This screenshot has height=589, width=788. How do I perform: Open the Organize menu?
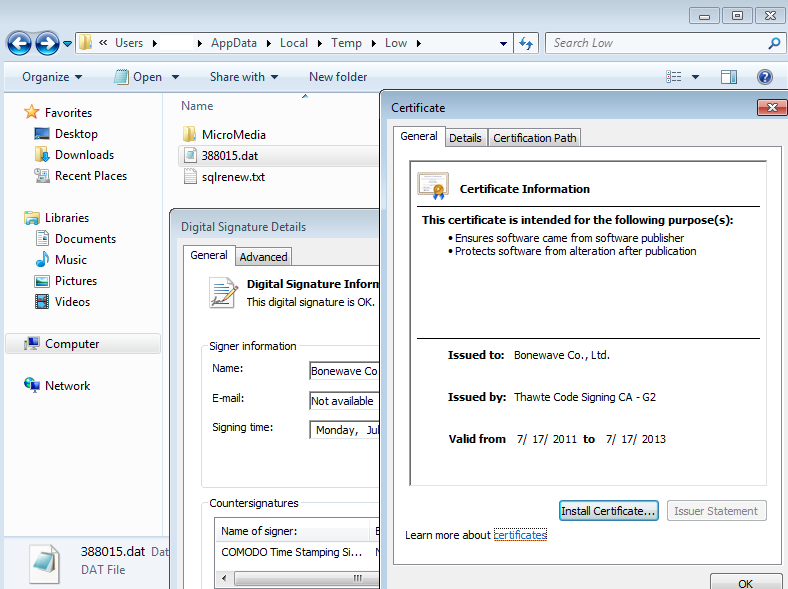click(x=52, y=77)
